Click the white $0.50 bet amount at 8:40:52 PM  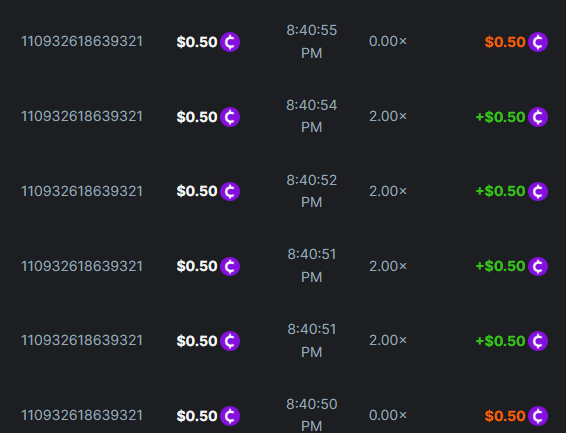tap(197, 191)
